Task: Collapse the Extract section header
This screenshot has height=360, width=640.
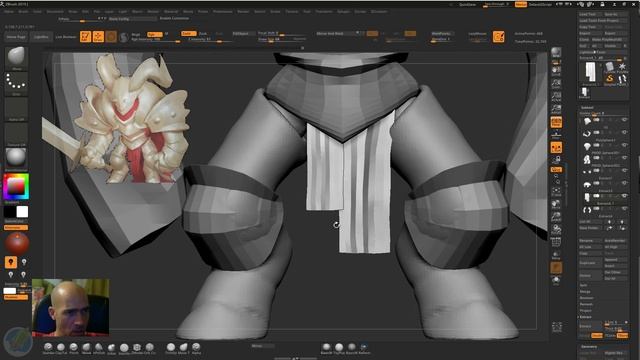Action: [585, 317]
